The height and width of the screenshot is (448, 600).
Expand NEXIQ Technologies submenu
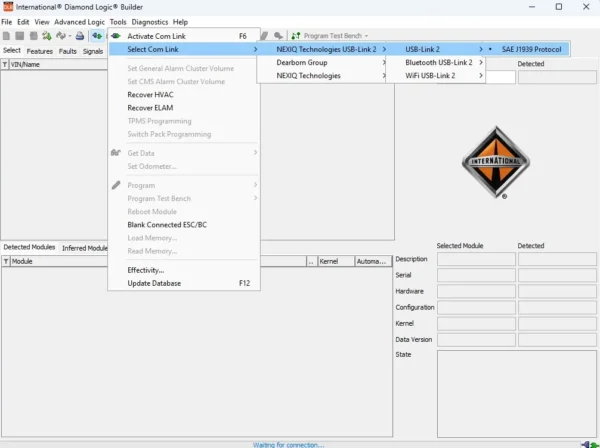tap(384, 76)
